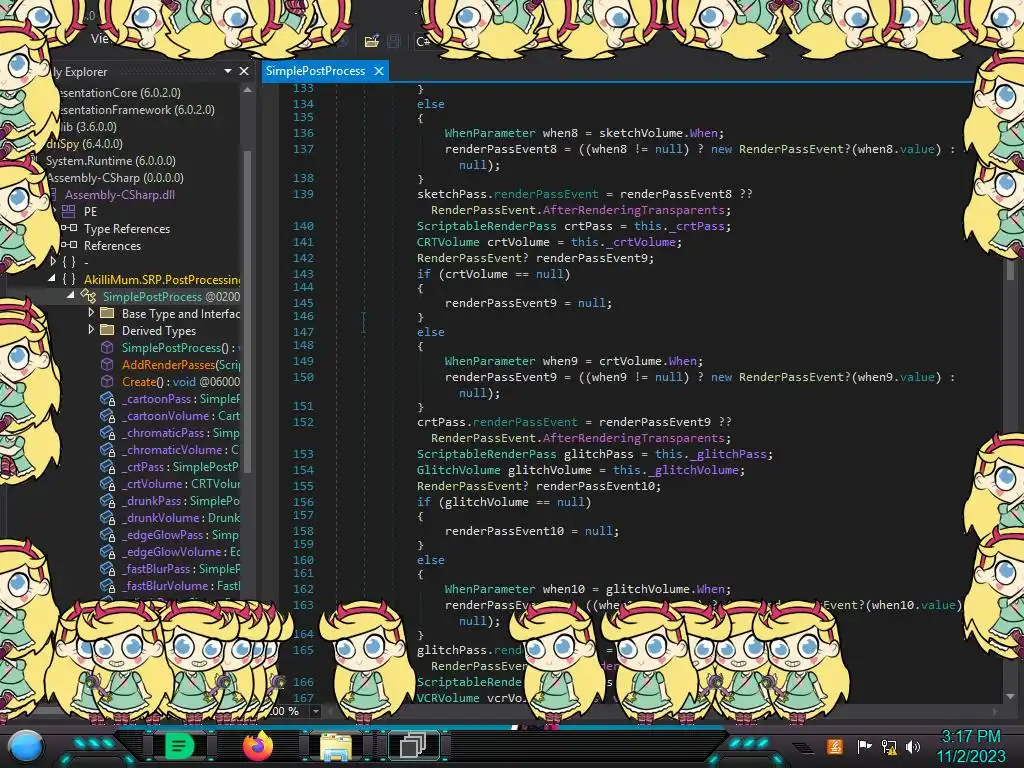Screen dimensions: 1024x768
Task: Collapse the SimplePostProcess class node
Action: pyautogui.click(x=71, y=296)
